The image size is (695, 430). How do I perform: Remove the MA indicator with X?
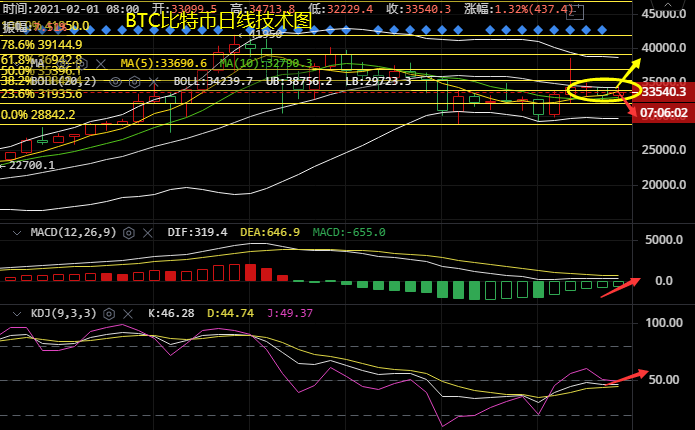[x=101, y=64]
